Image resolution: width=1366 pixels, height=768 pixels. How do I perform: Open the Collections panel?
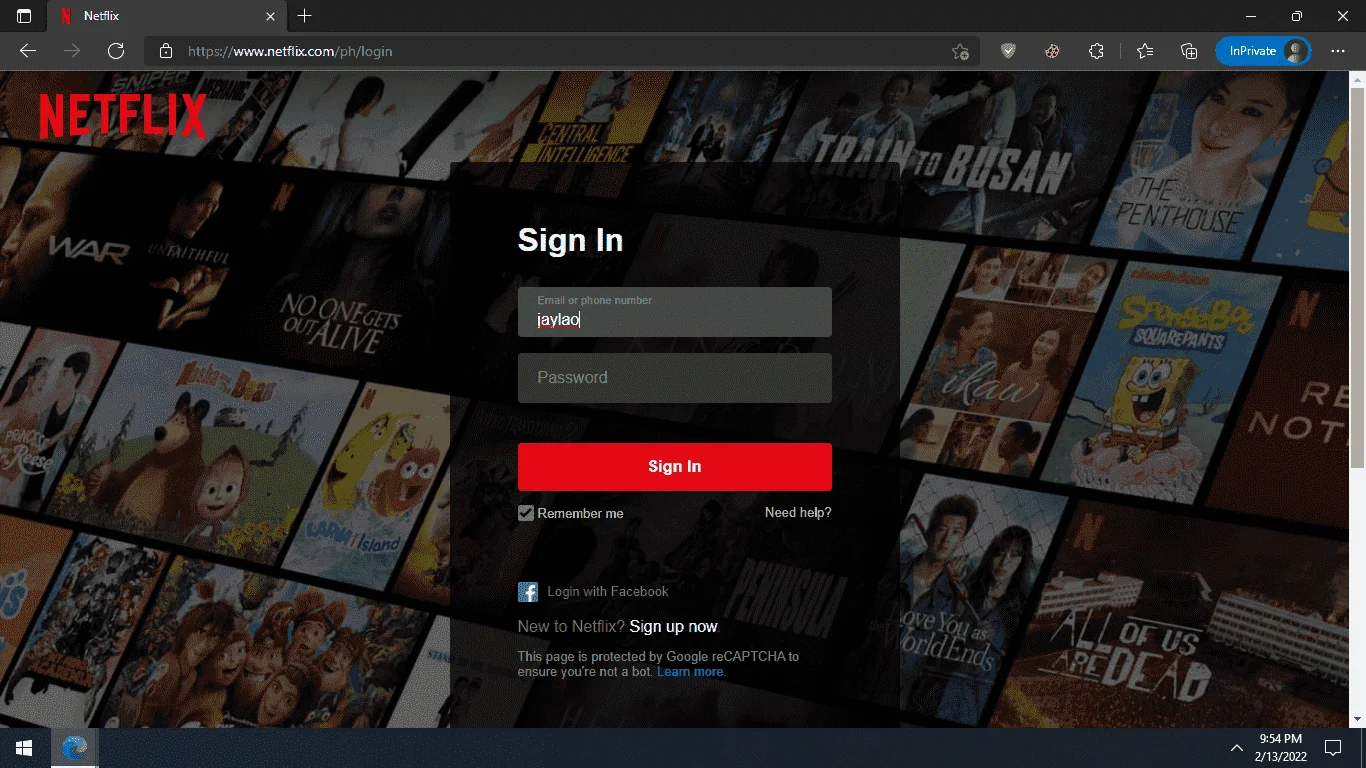point(1189,51)
